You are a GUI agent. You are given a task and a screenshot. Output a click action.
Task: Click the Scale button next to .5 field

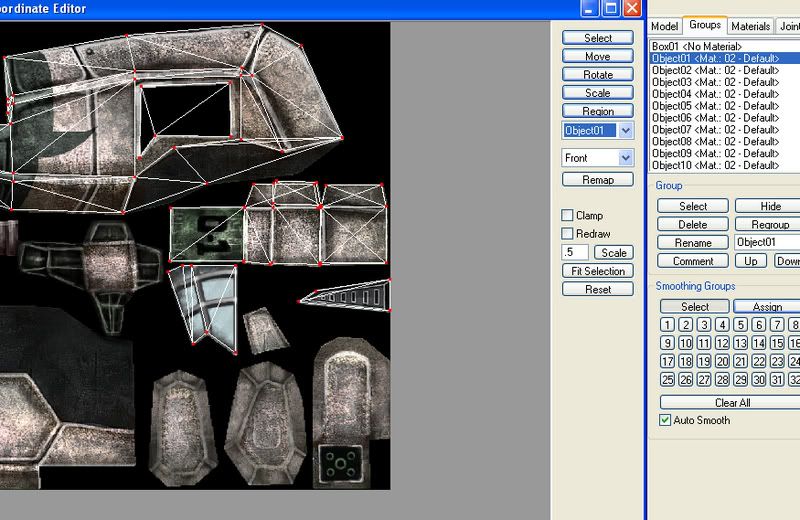[614, 253]
